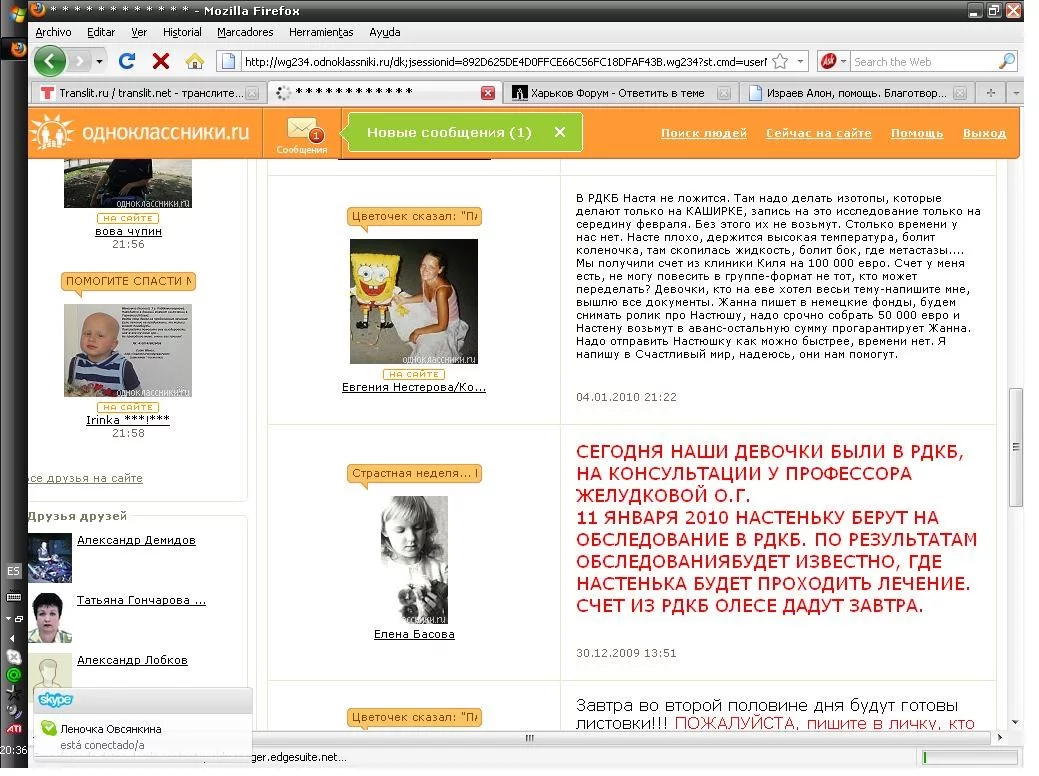Open the Сейчас на сайте link

click(818, 134)
